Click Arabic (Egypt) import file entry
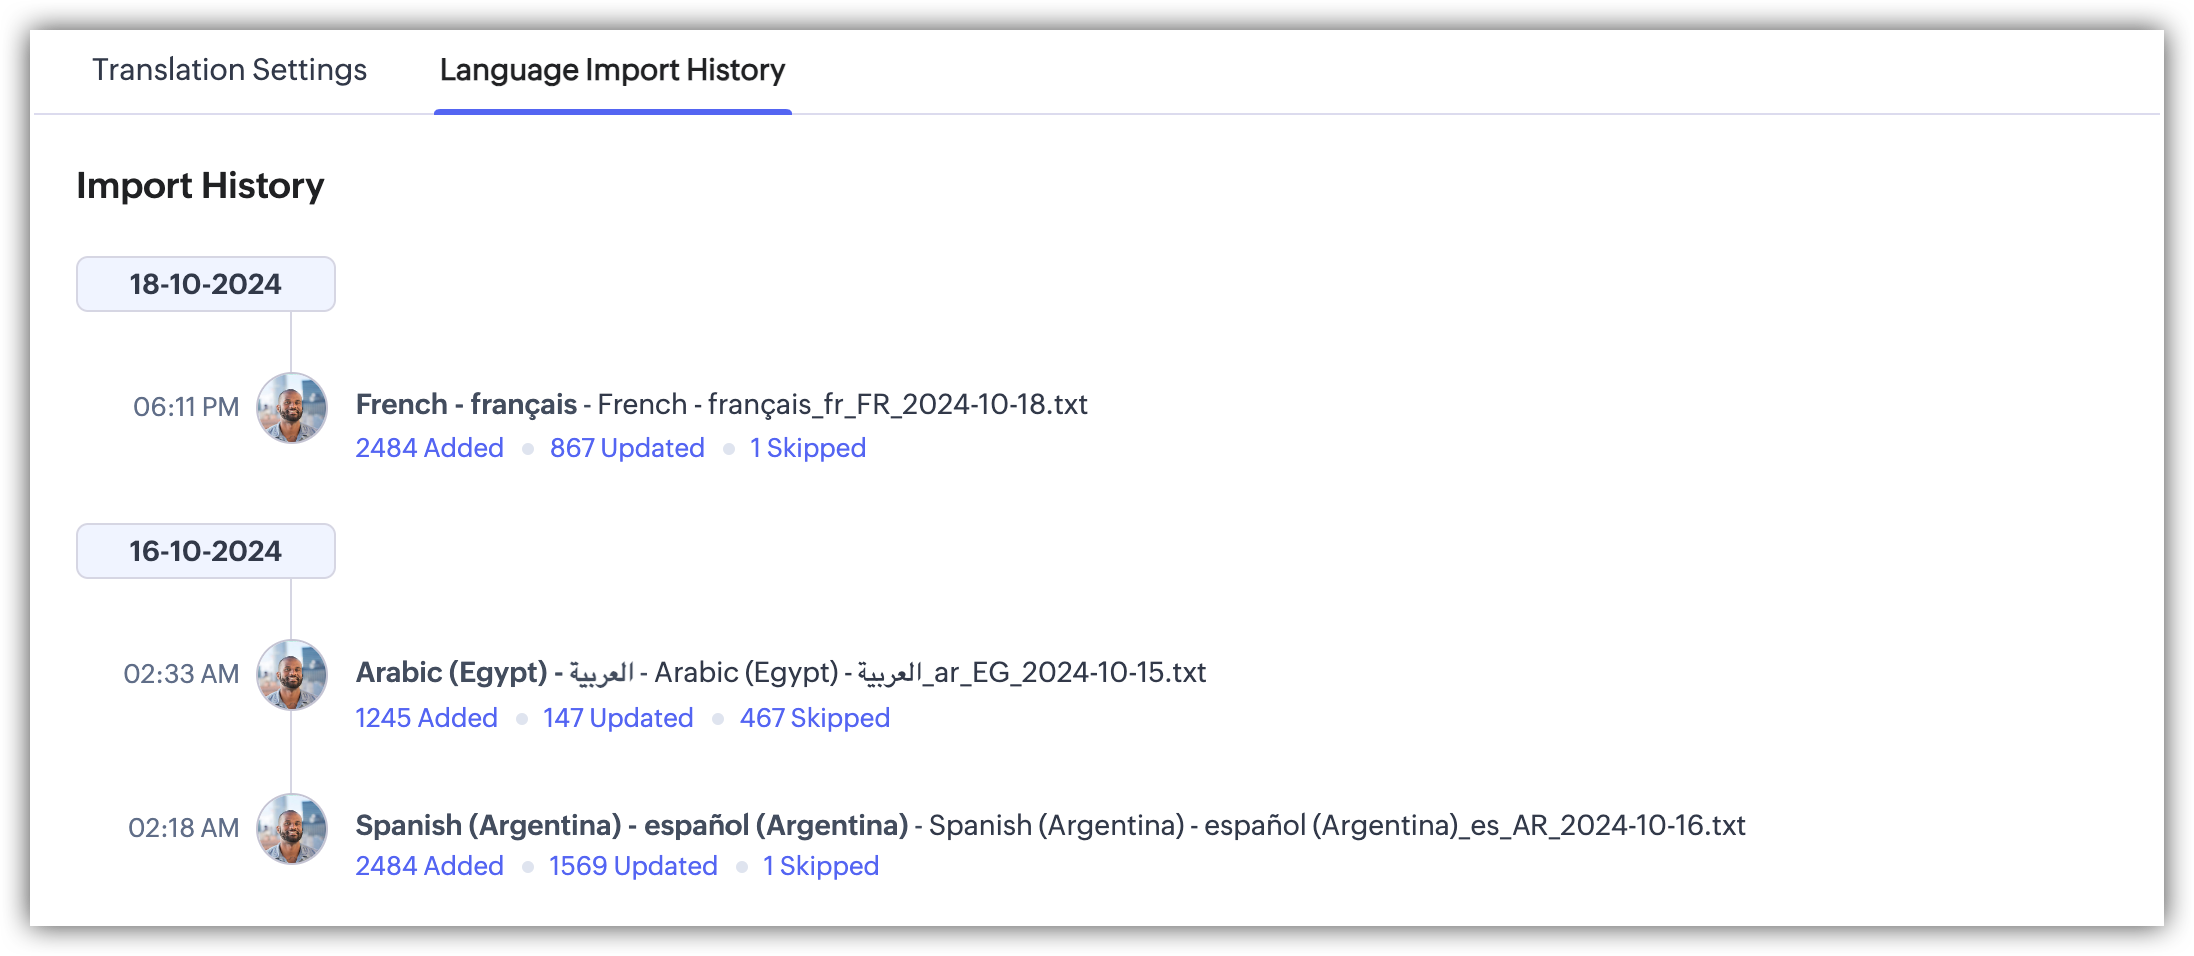Image resolution: width=2194 pixels, height=956 pixels. [780, 673]
